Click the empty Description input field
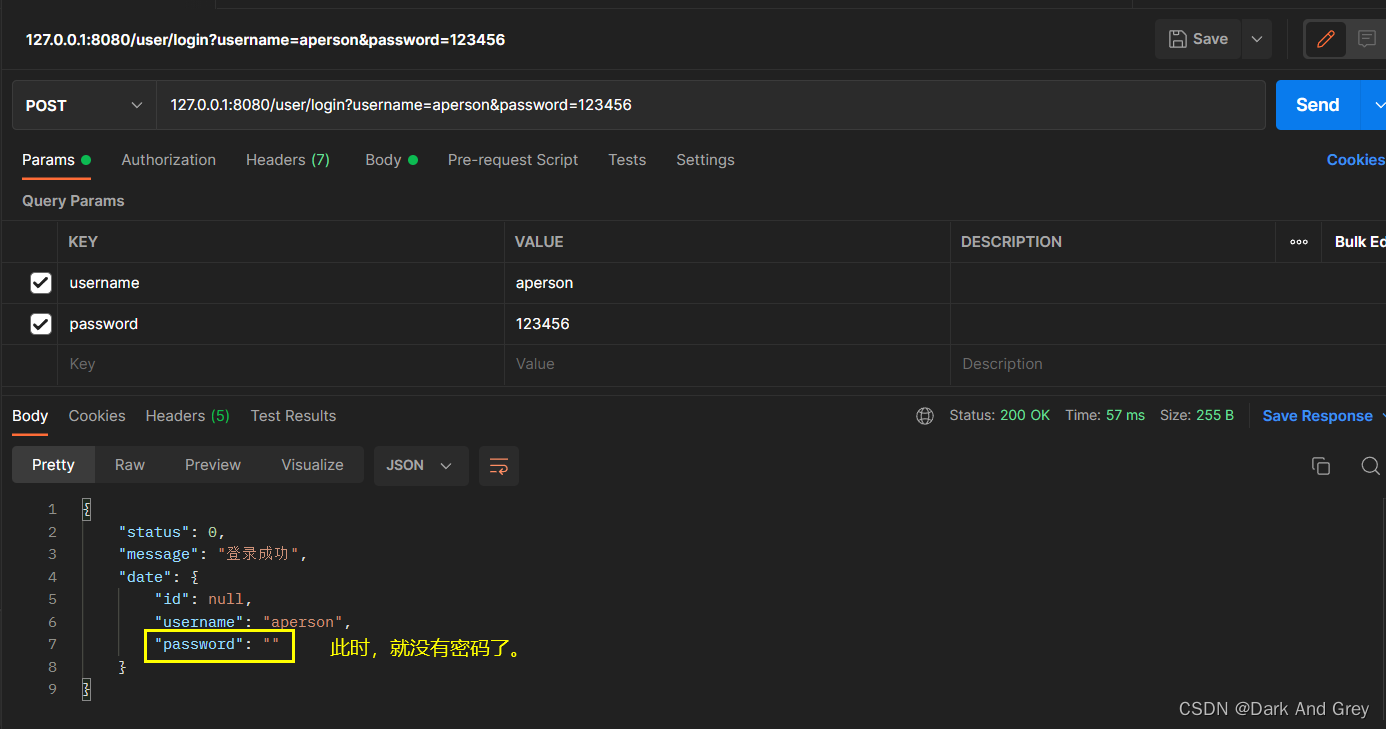This screenshot has height=729, width=1386. 1168,364
